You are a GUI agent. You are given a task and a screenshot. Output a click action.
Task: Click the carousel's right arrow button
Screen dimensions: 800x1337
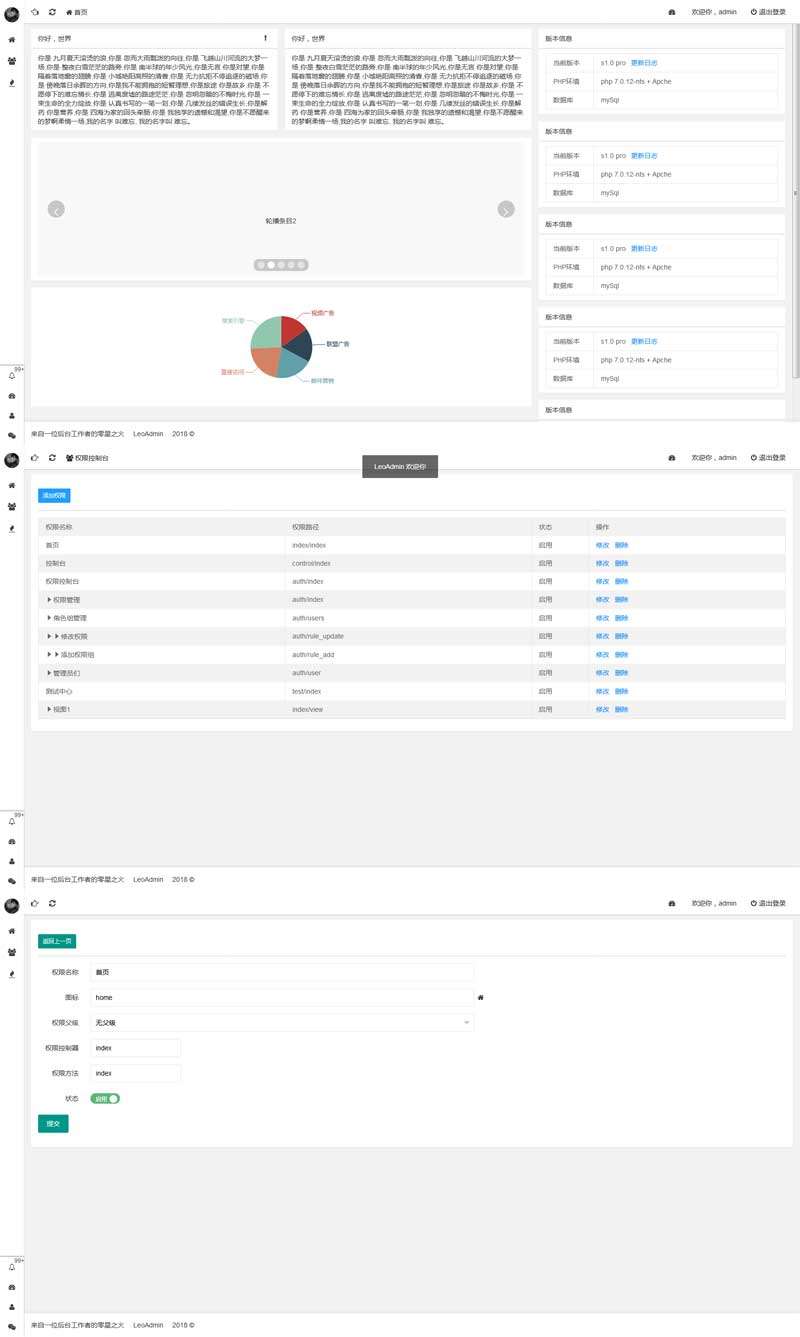[506, 209]
